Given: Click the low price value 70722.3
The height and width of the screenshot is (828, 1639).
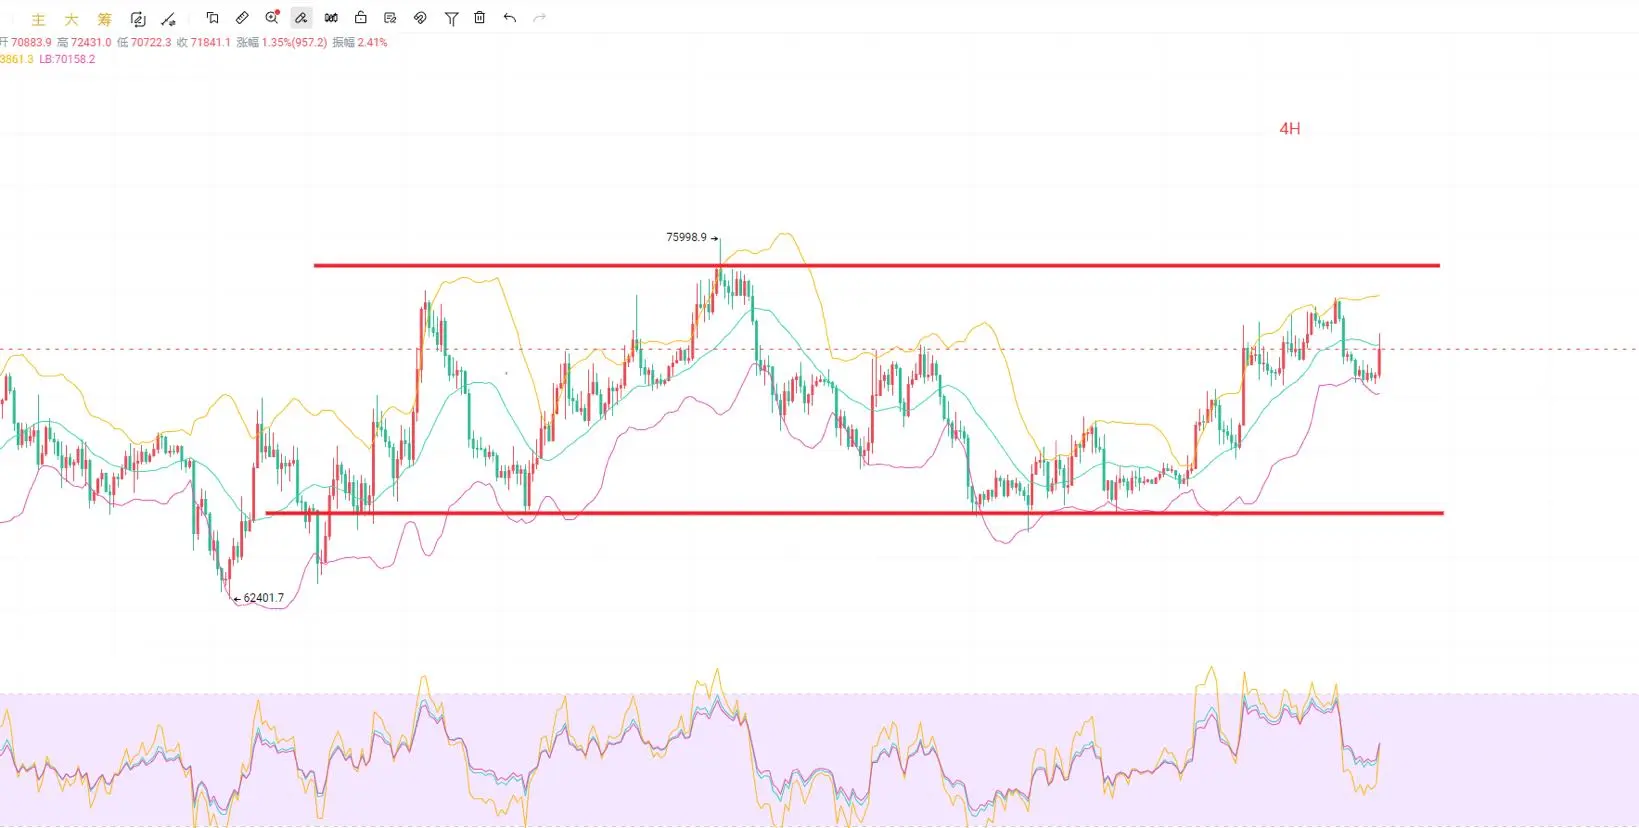Looking at the screenshot, I should point(151,43).
